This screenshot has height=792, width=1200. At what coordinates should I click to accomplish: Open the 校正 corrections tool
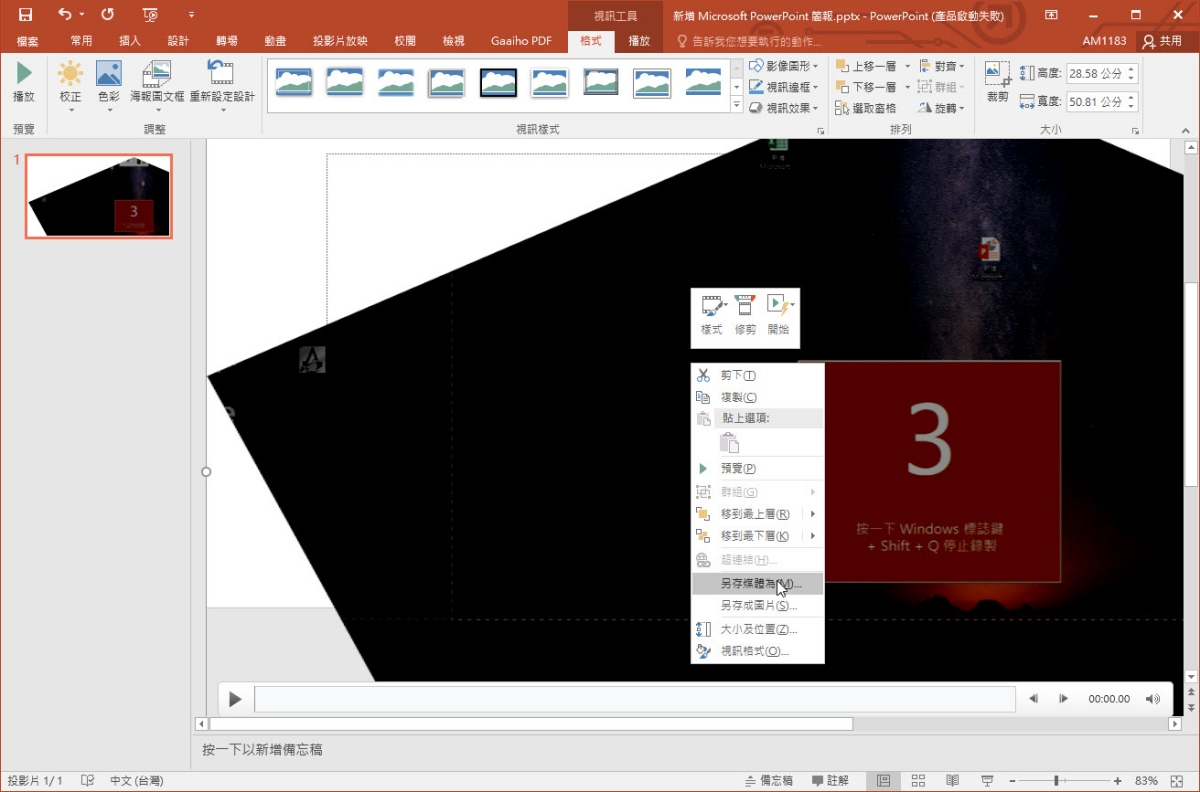pyautogui.click(x=70, y=82)
